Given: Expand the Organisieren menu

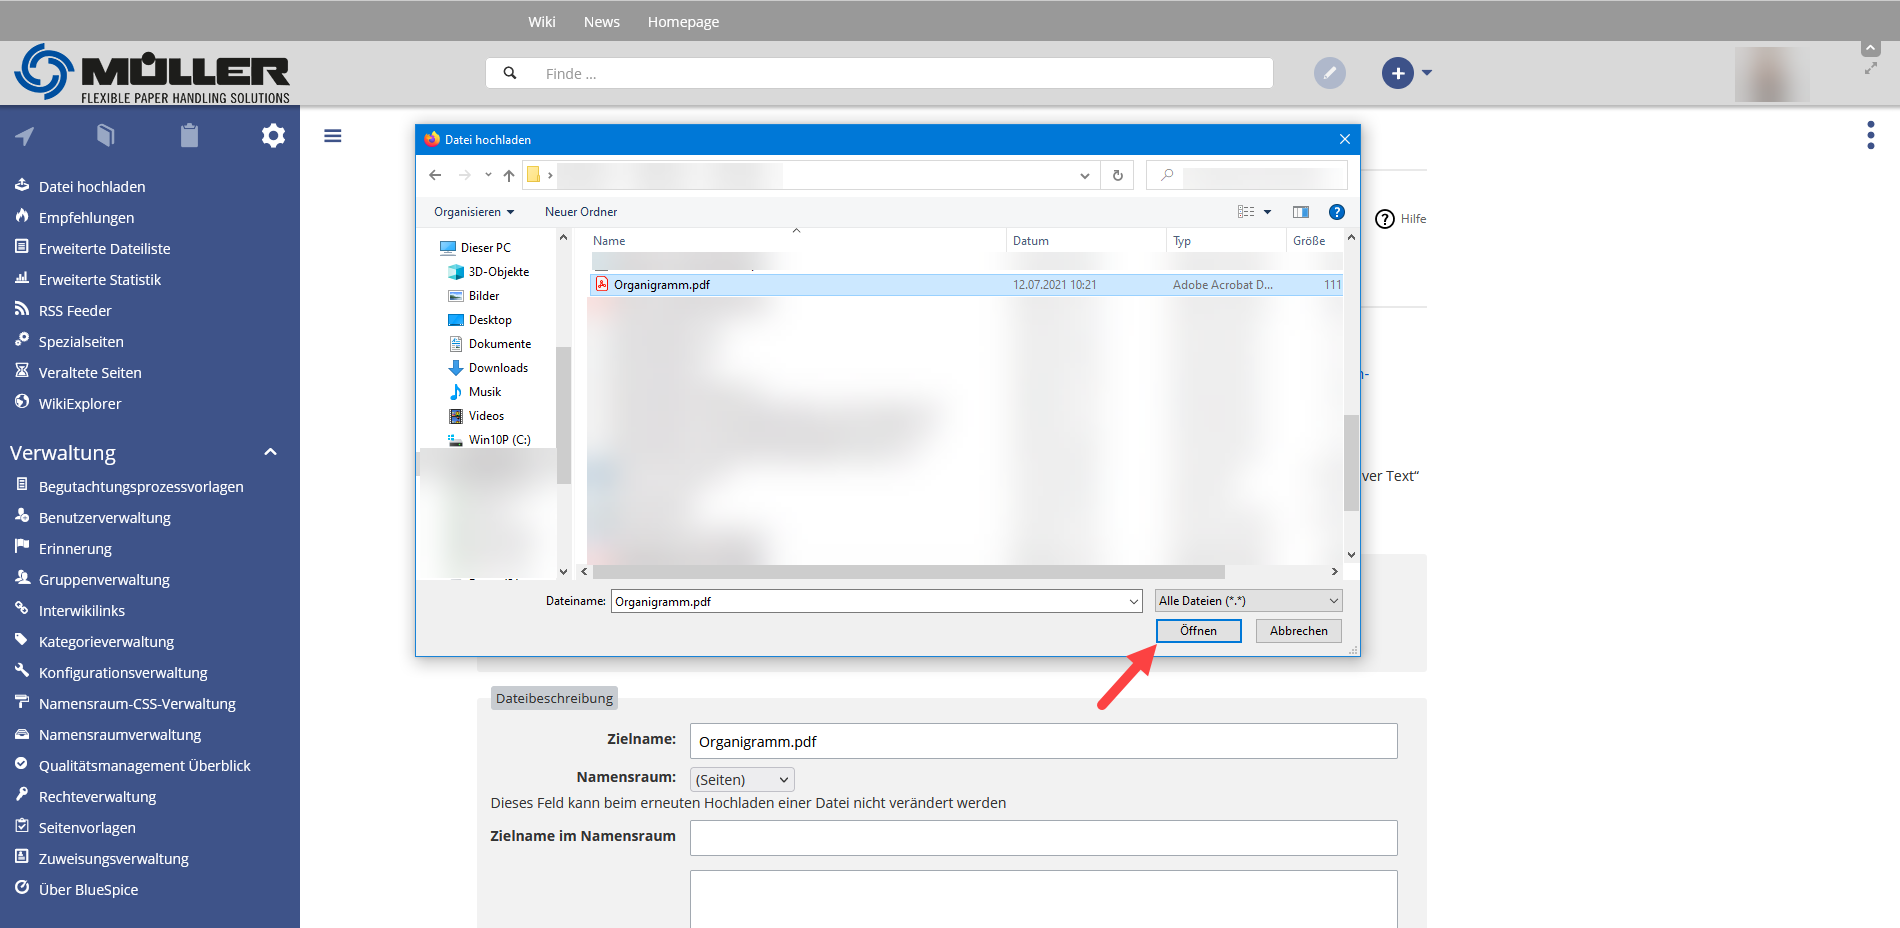Looking at the screenshot, I should click(473, 212).
